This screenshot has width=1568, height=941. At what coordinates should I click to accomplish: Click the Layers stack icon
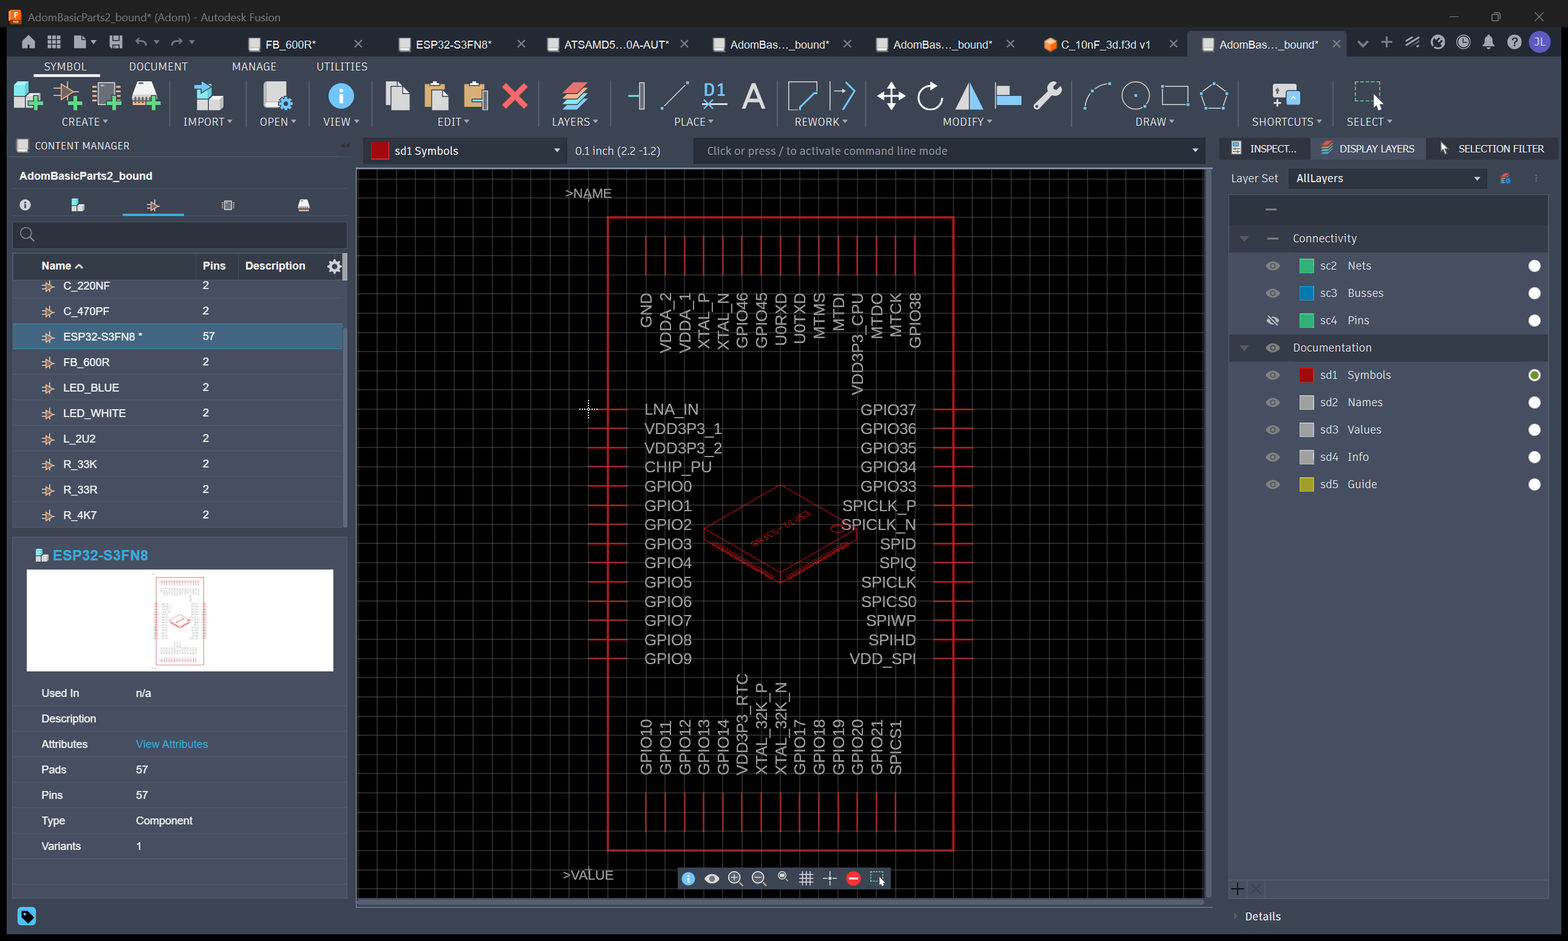pos(574,96)
